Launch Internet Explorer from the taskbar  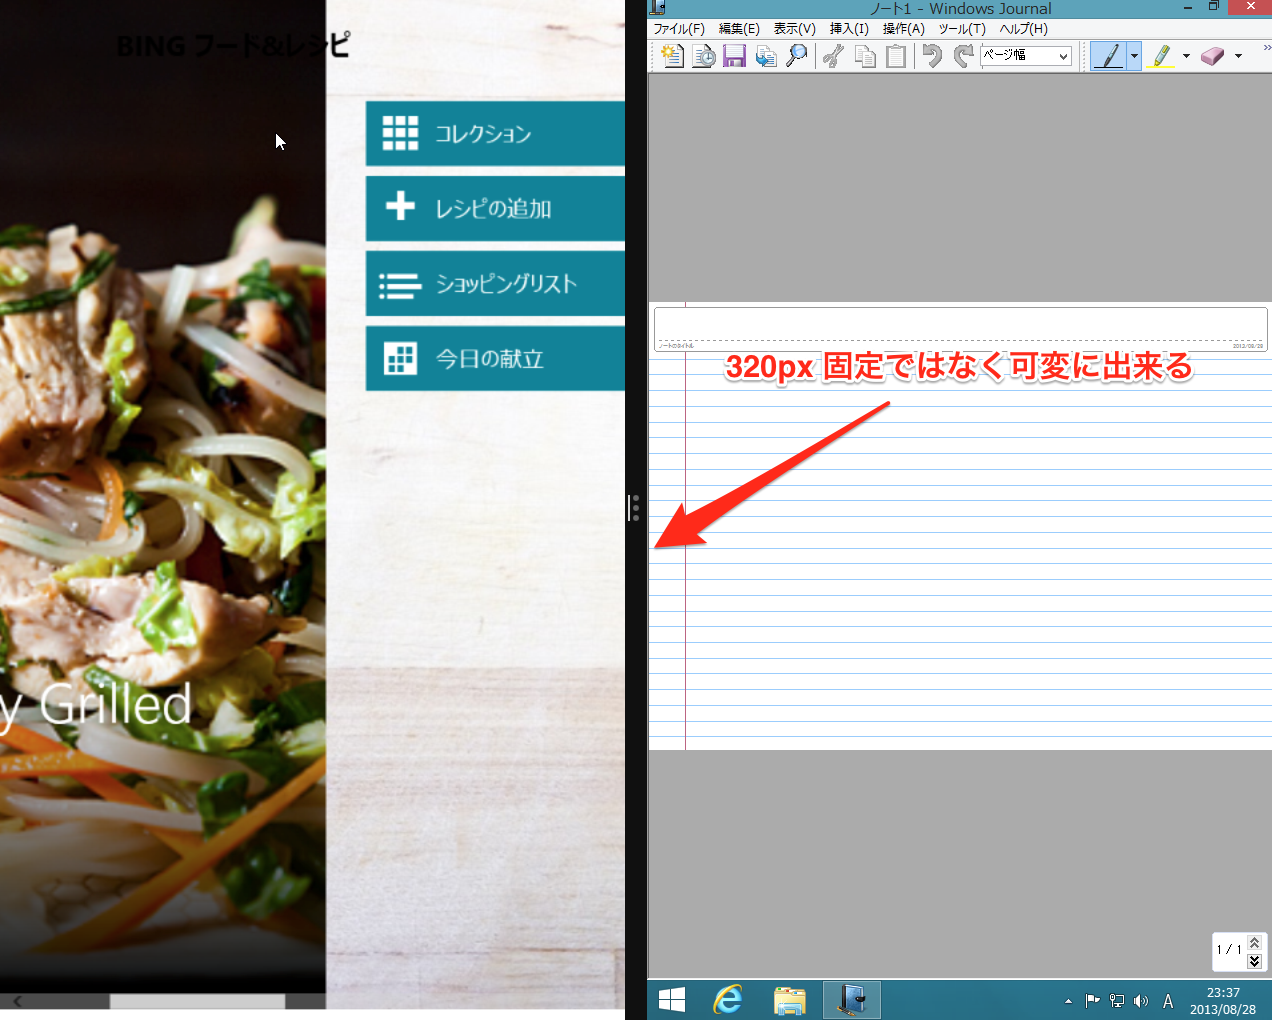click(728, 999)
